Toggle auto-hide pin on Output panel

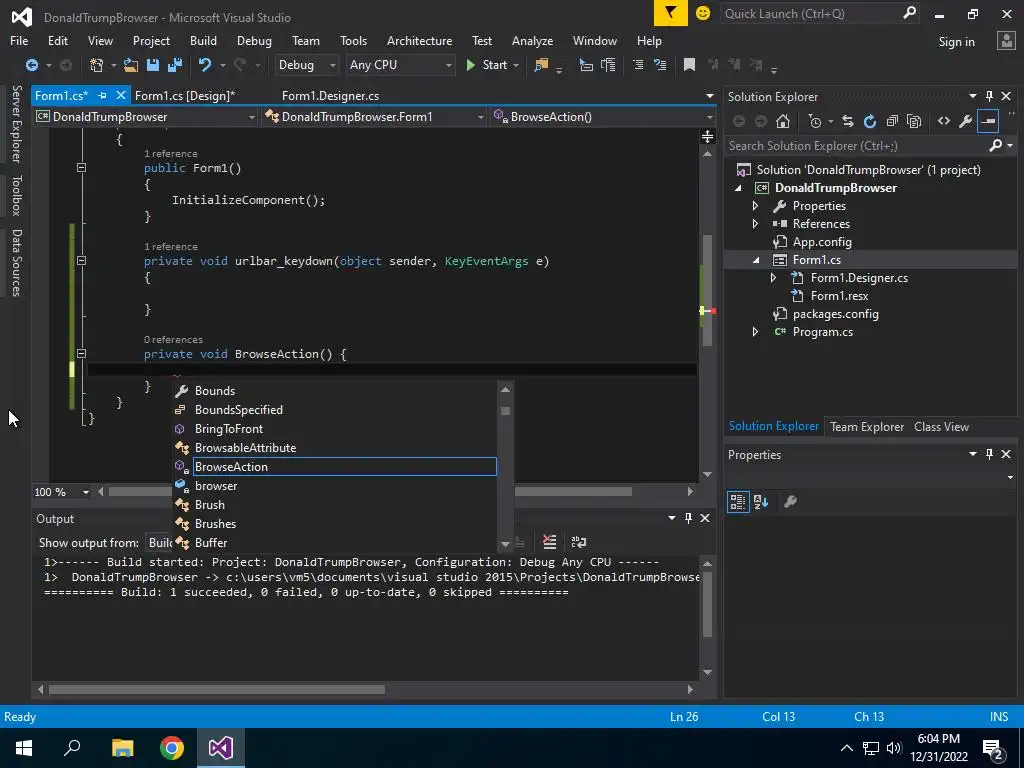pos(688,518)
